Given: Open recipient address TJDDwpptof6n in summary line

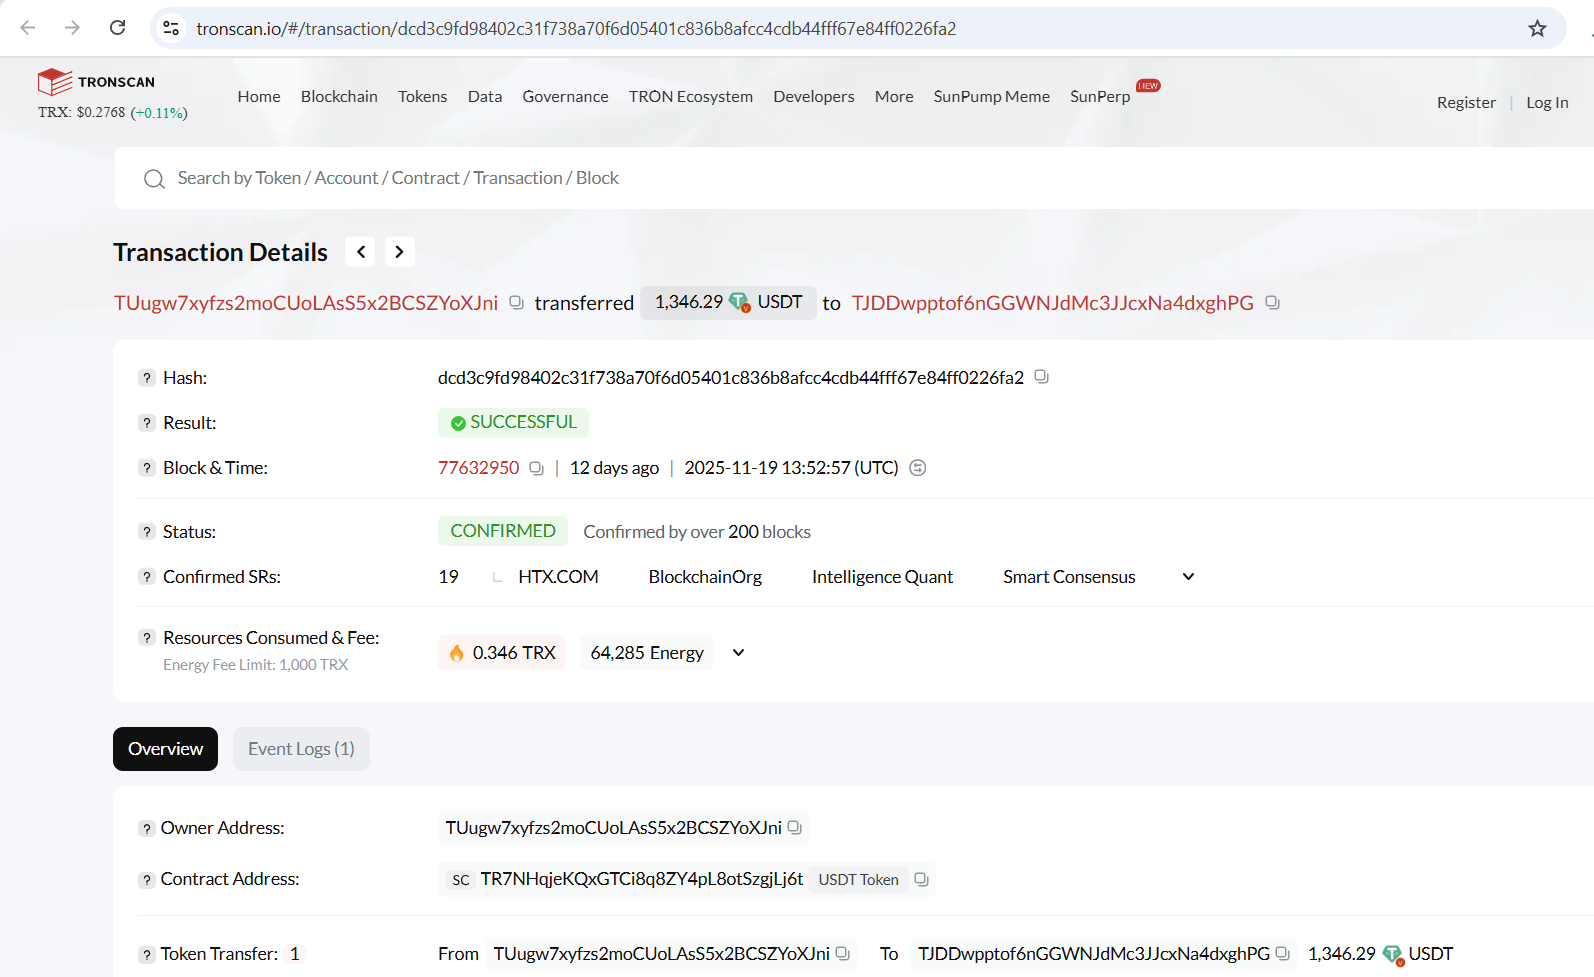Looking at the screenshot, I should [1053, 303].
